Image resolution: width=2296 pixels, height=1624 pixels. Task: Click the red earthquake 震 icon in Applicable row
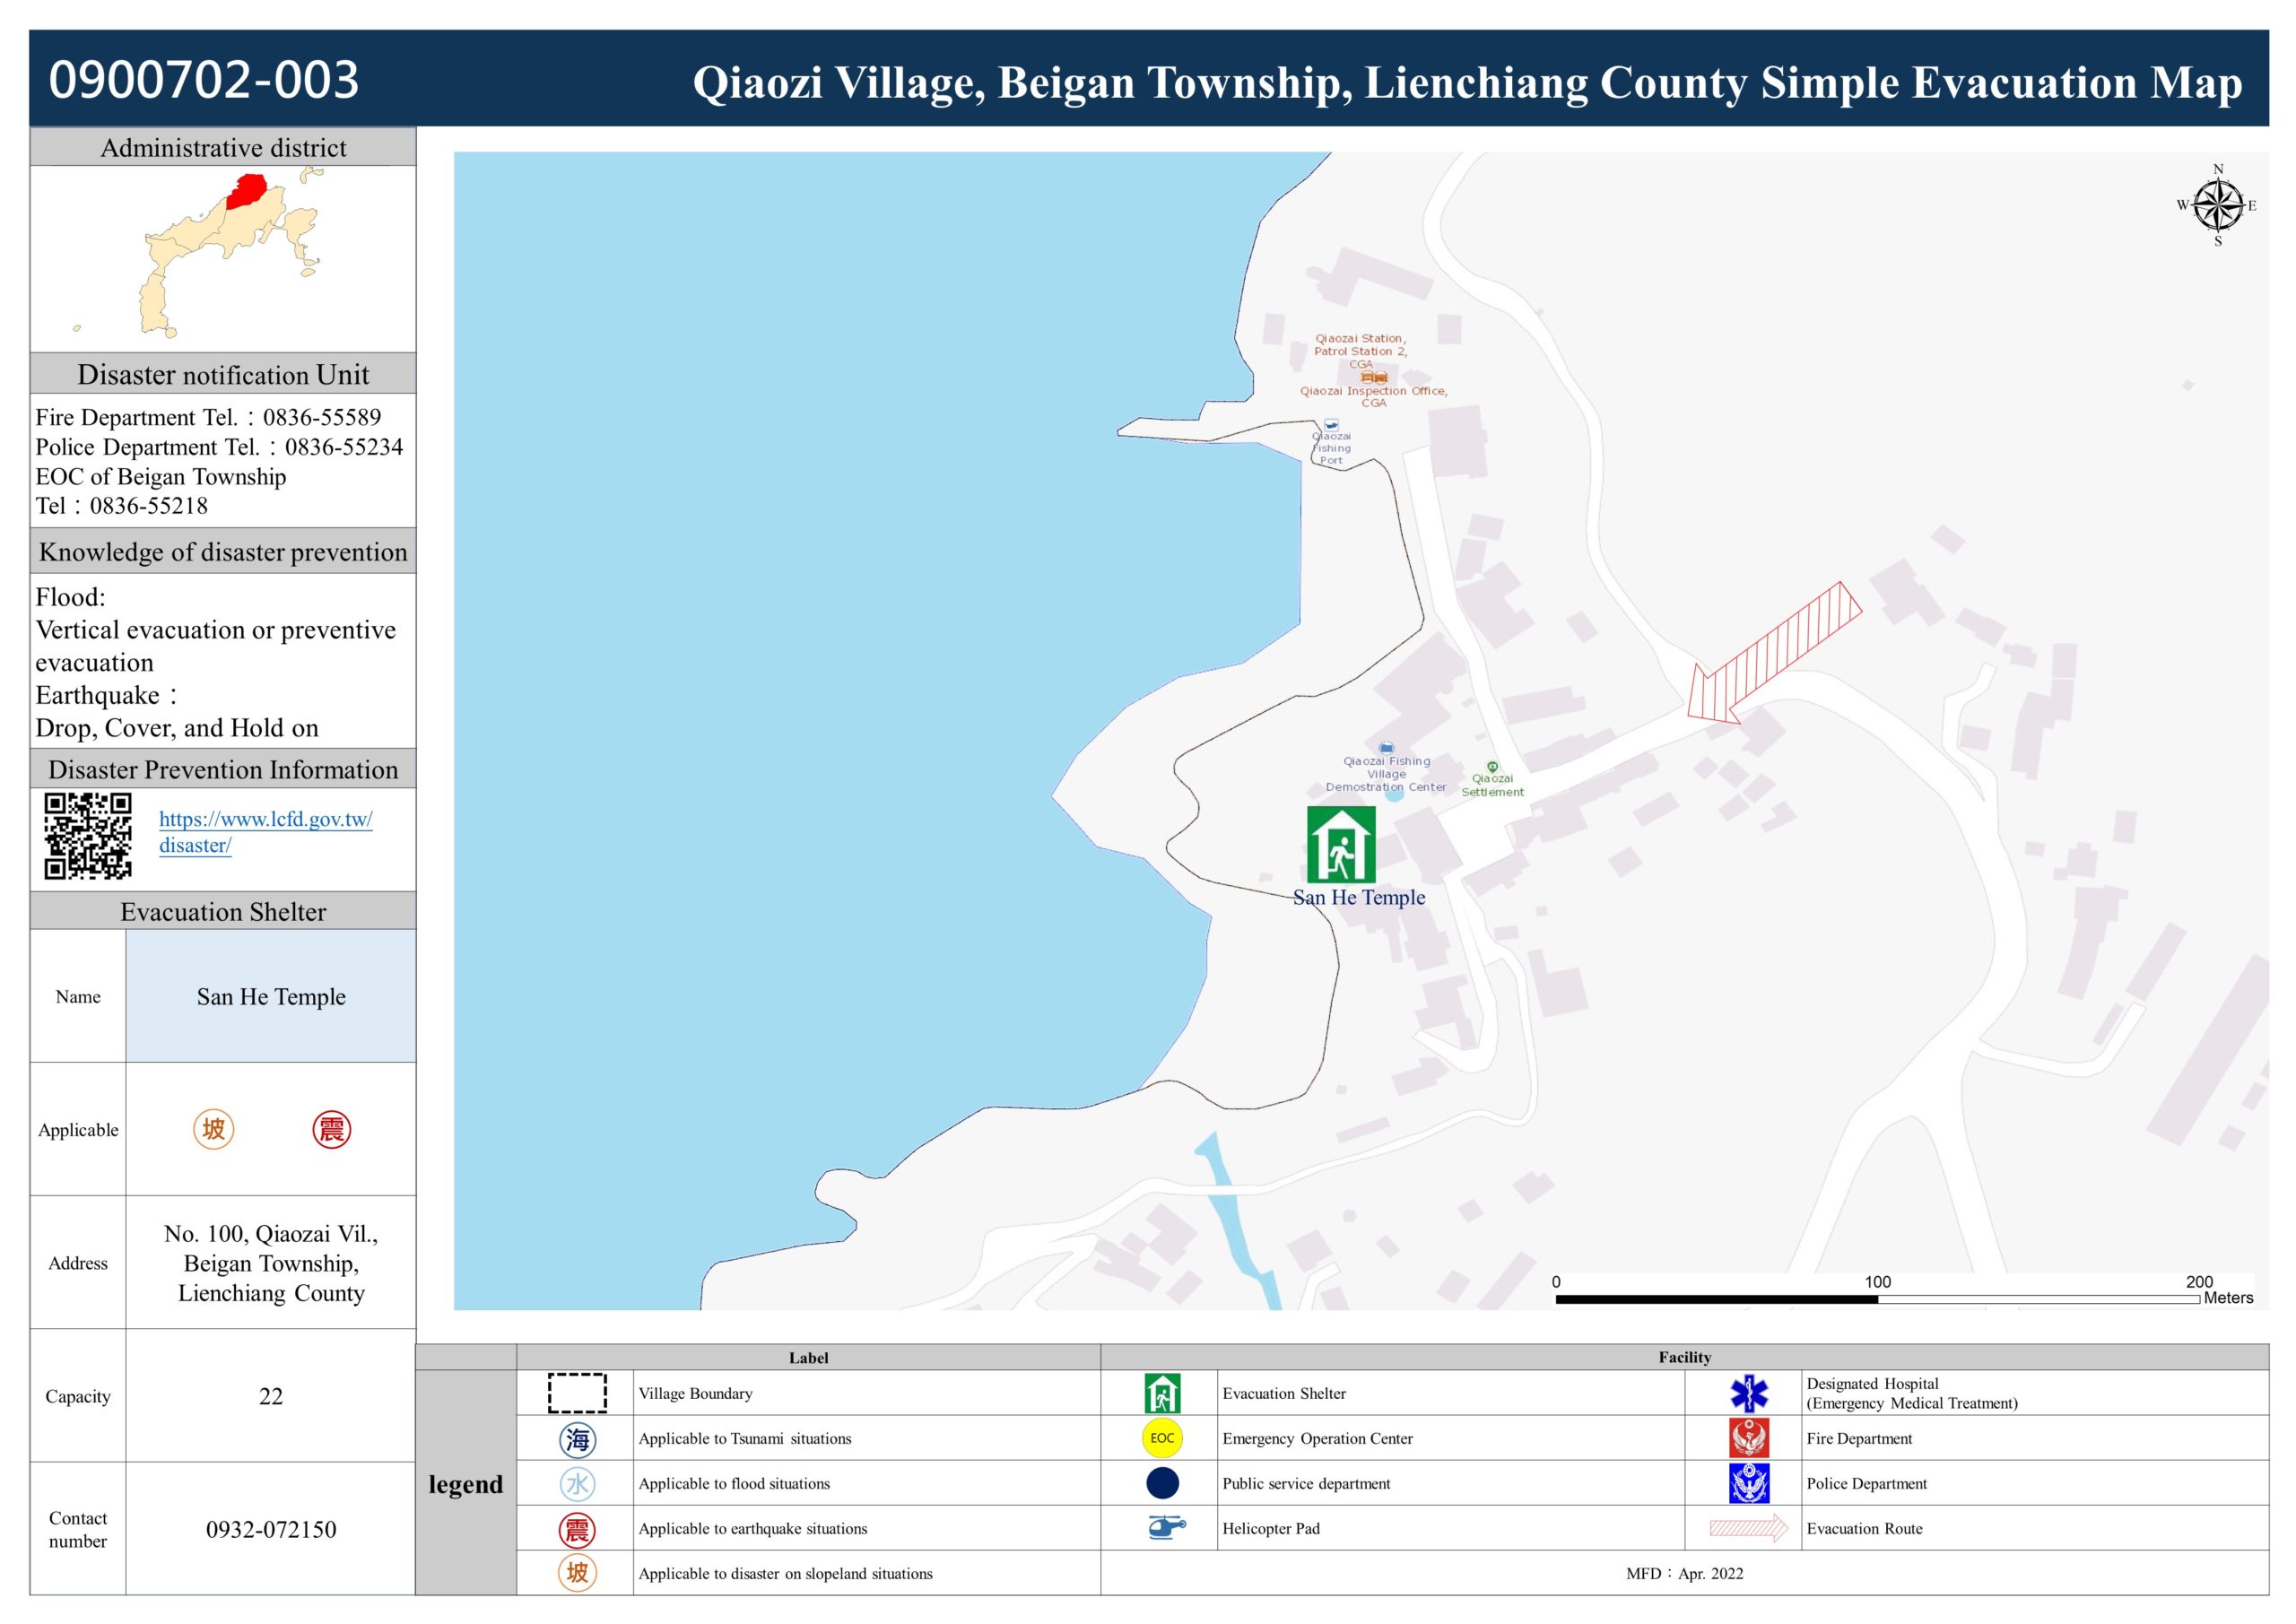point(331,1130)
